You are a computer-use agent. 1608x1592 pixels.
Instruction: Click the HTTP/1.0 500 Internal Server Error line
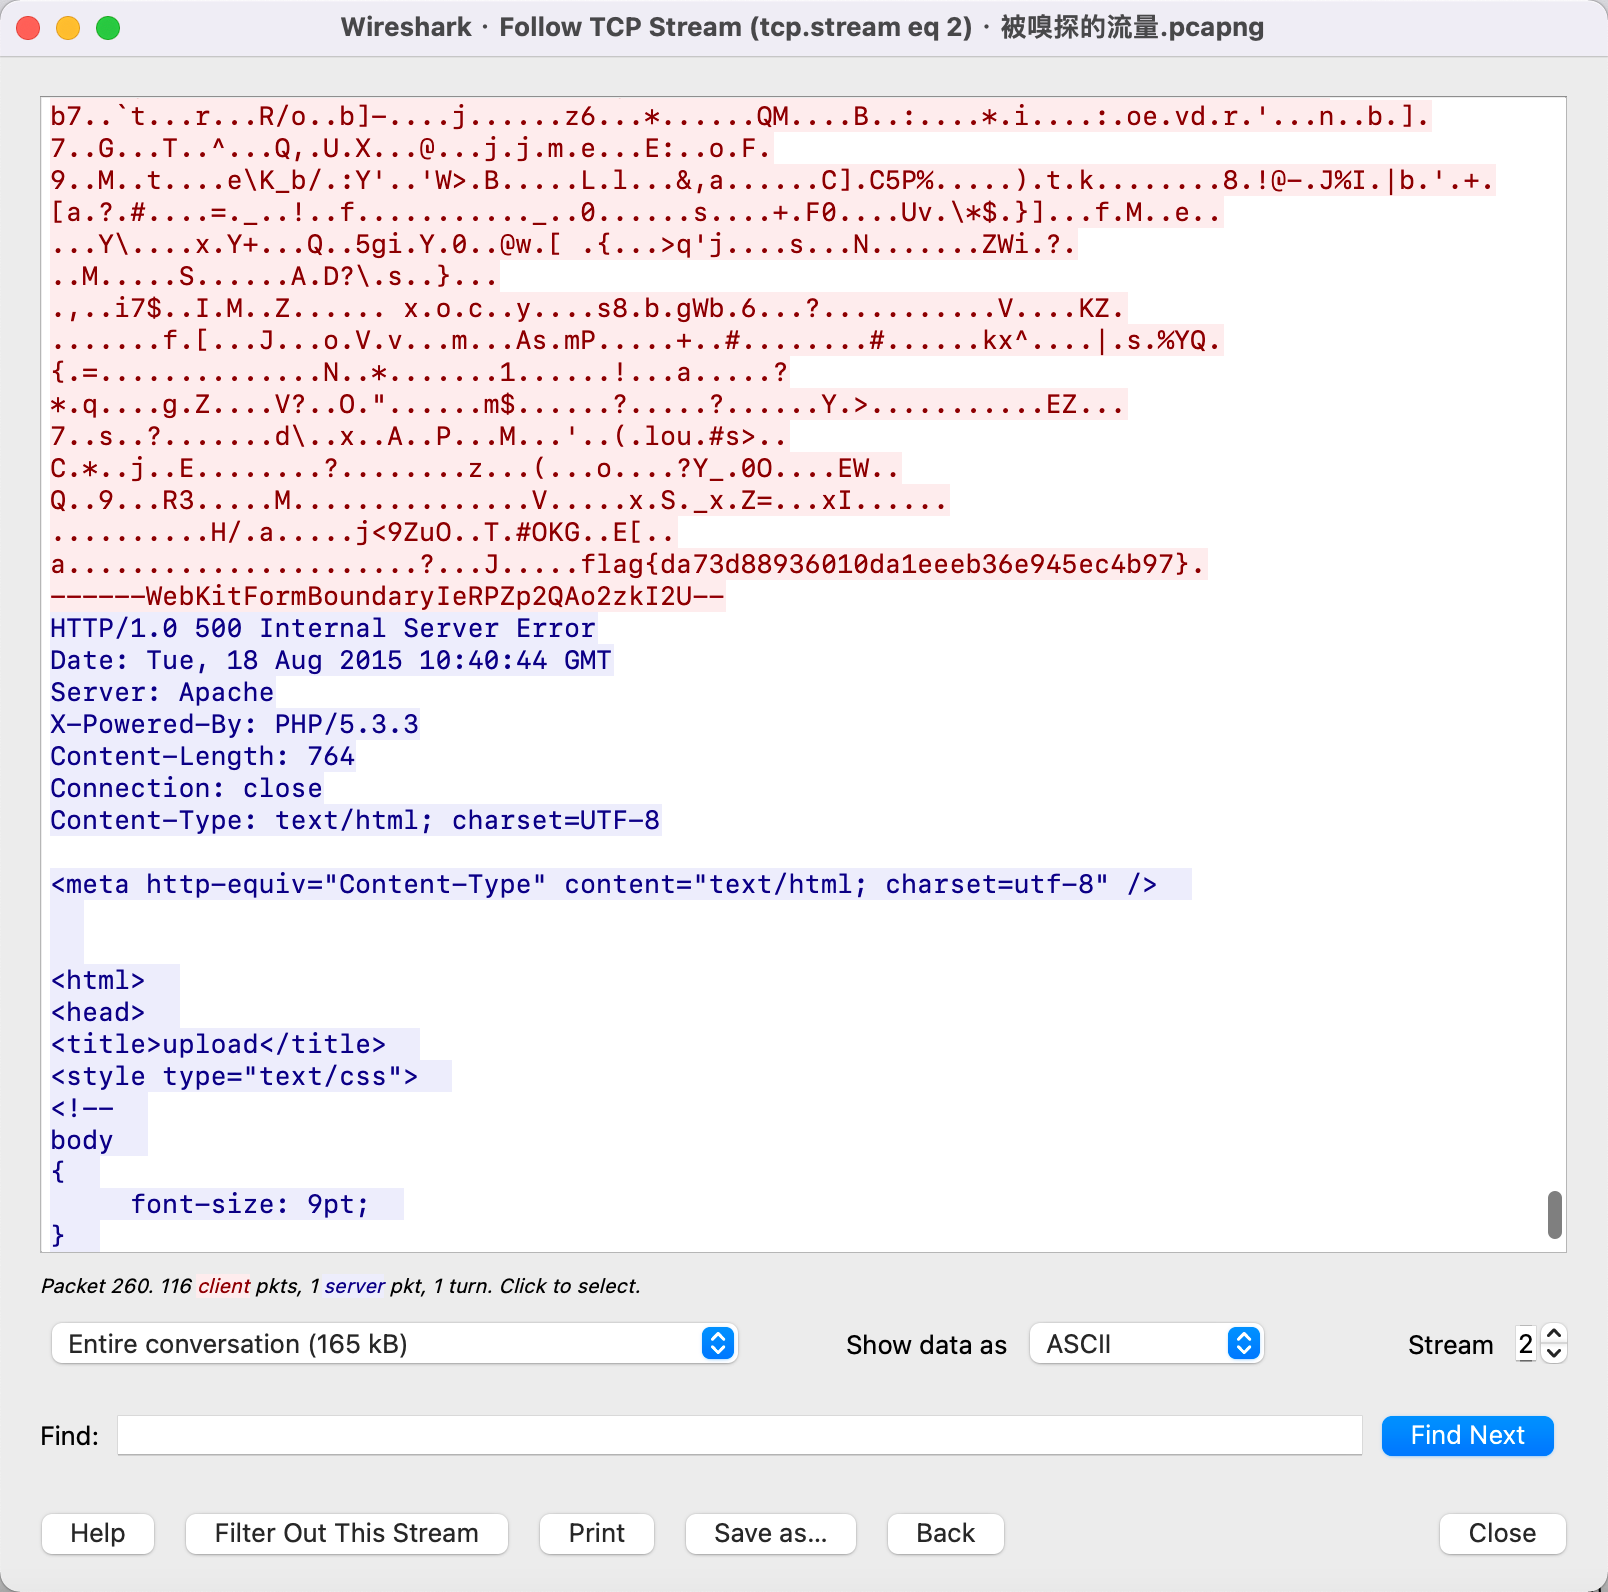[x=323, y=628]
